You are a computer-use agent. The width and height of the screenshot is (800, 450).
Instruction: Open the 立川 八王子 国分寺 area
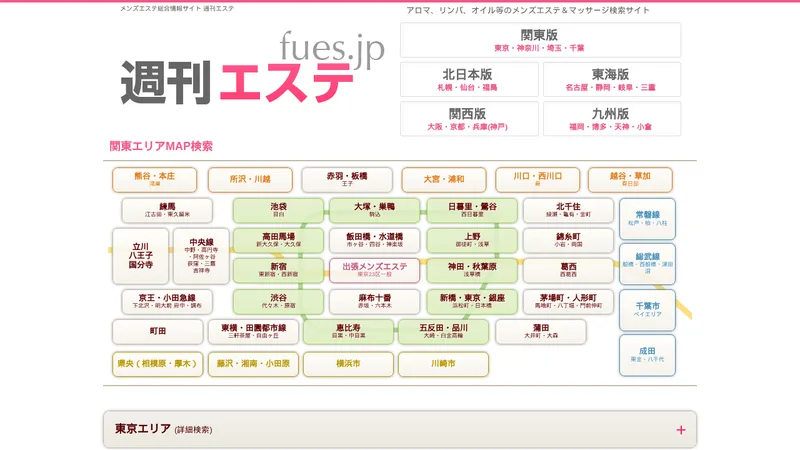pos(140,256)
